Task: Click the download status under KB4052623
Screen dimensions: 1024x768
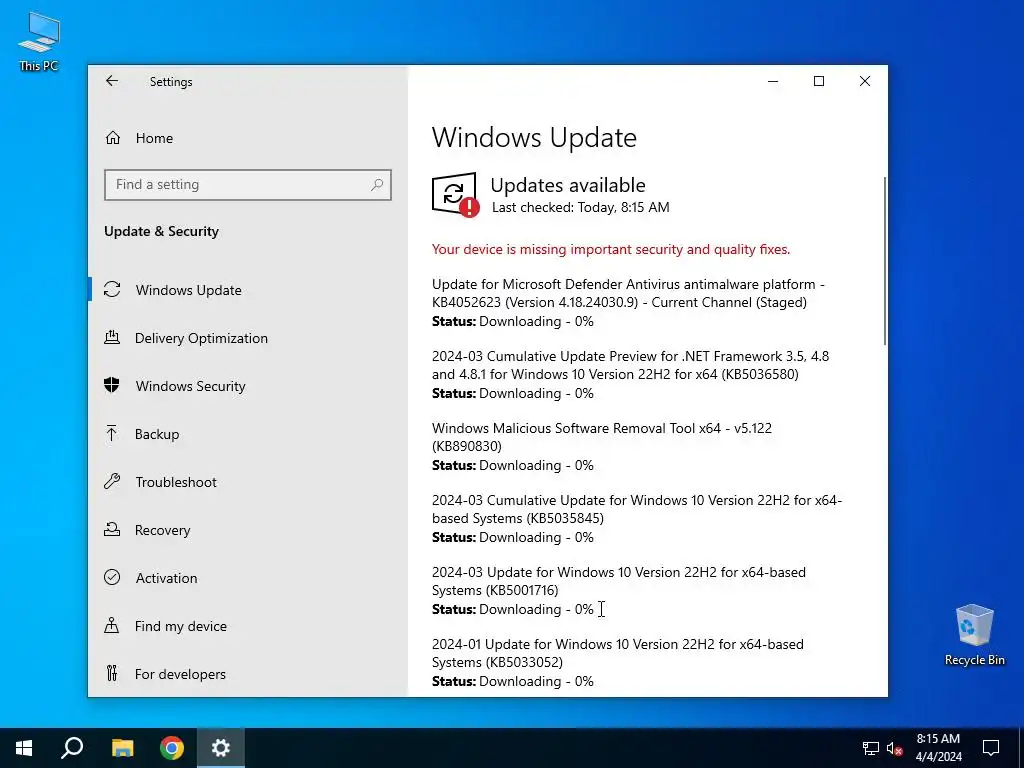Action: coord(513,321)
